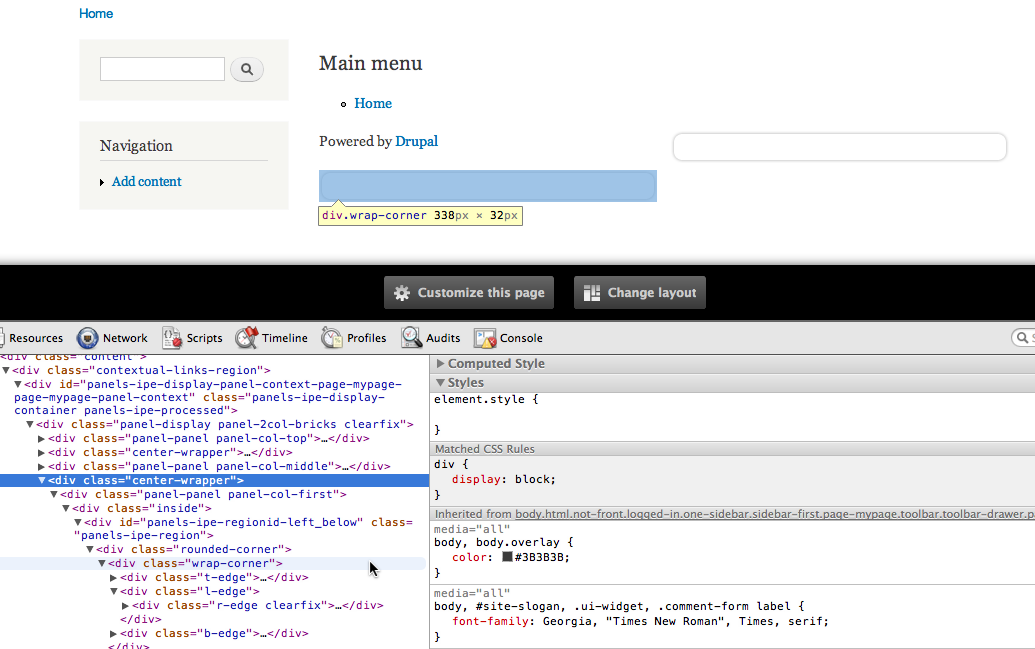Switch to the Network tab label
Image resolution: width=1035 pixels, height=649 pixels.
coord(125,338)
